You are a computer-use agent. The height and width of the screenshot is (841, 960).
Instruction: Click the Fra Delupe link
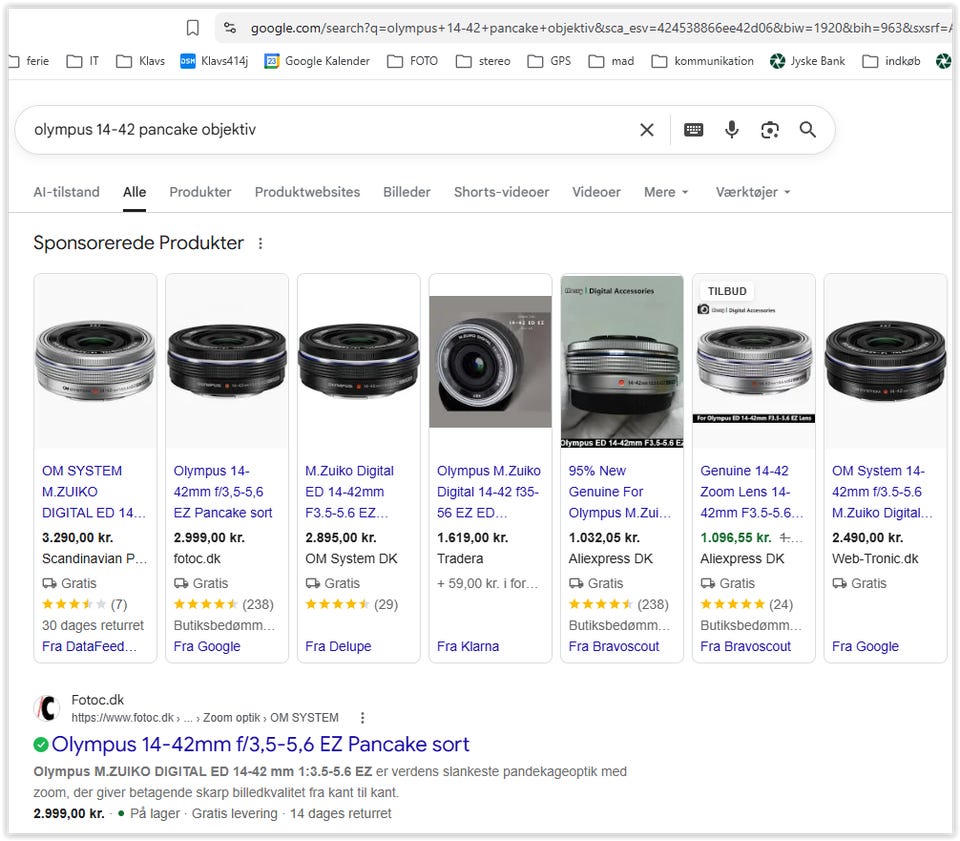tap(338, 646)
